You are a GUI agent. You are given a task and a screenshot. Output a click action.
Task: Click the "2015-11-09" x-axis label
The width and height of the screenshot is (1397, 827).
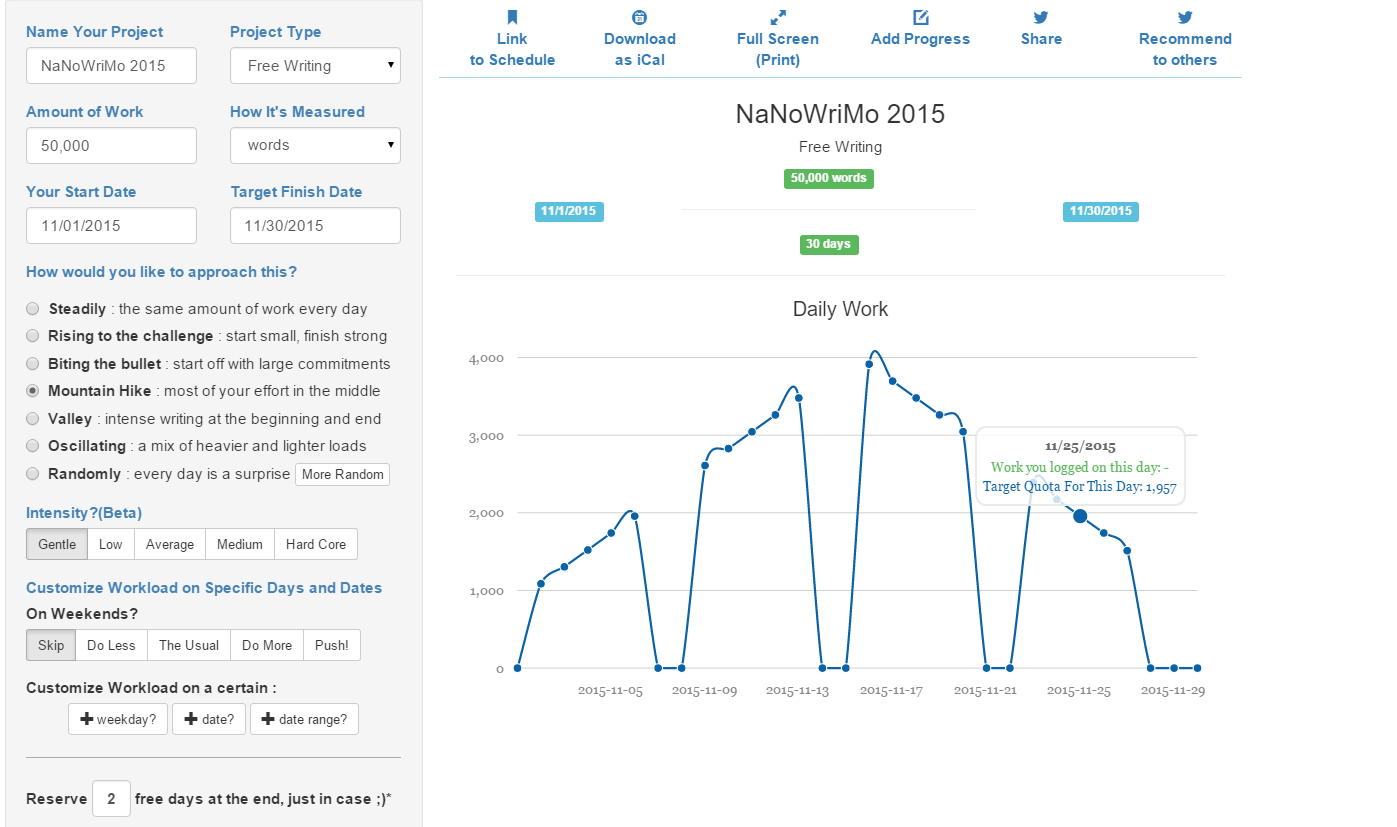(x=704, y=690)
